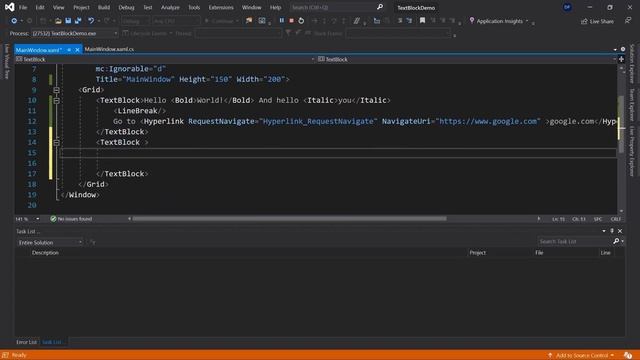Open the Extensions menu
This screenshot has height=360, width=640.
pyautogui.click(x=221, y=7)
